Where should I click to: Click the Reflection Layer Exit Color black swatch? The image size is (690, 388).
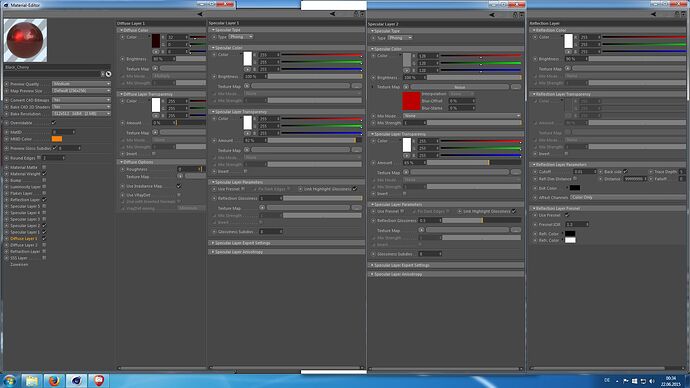pos(575,188)
